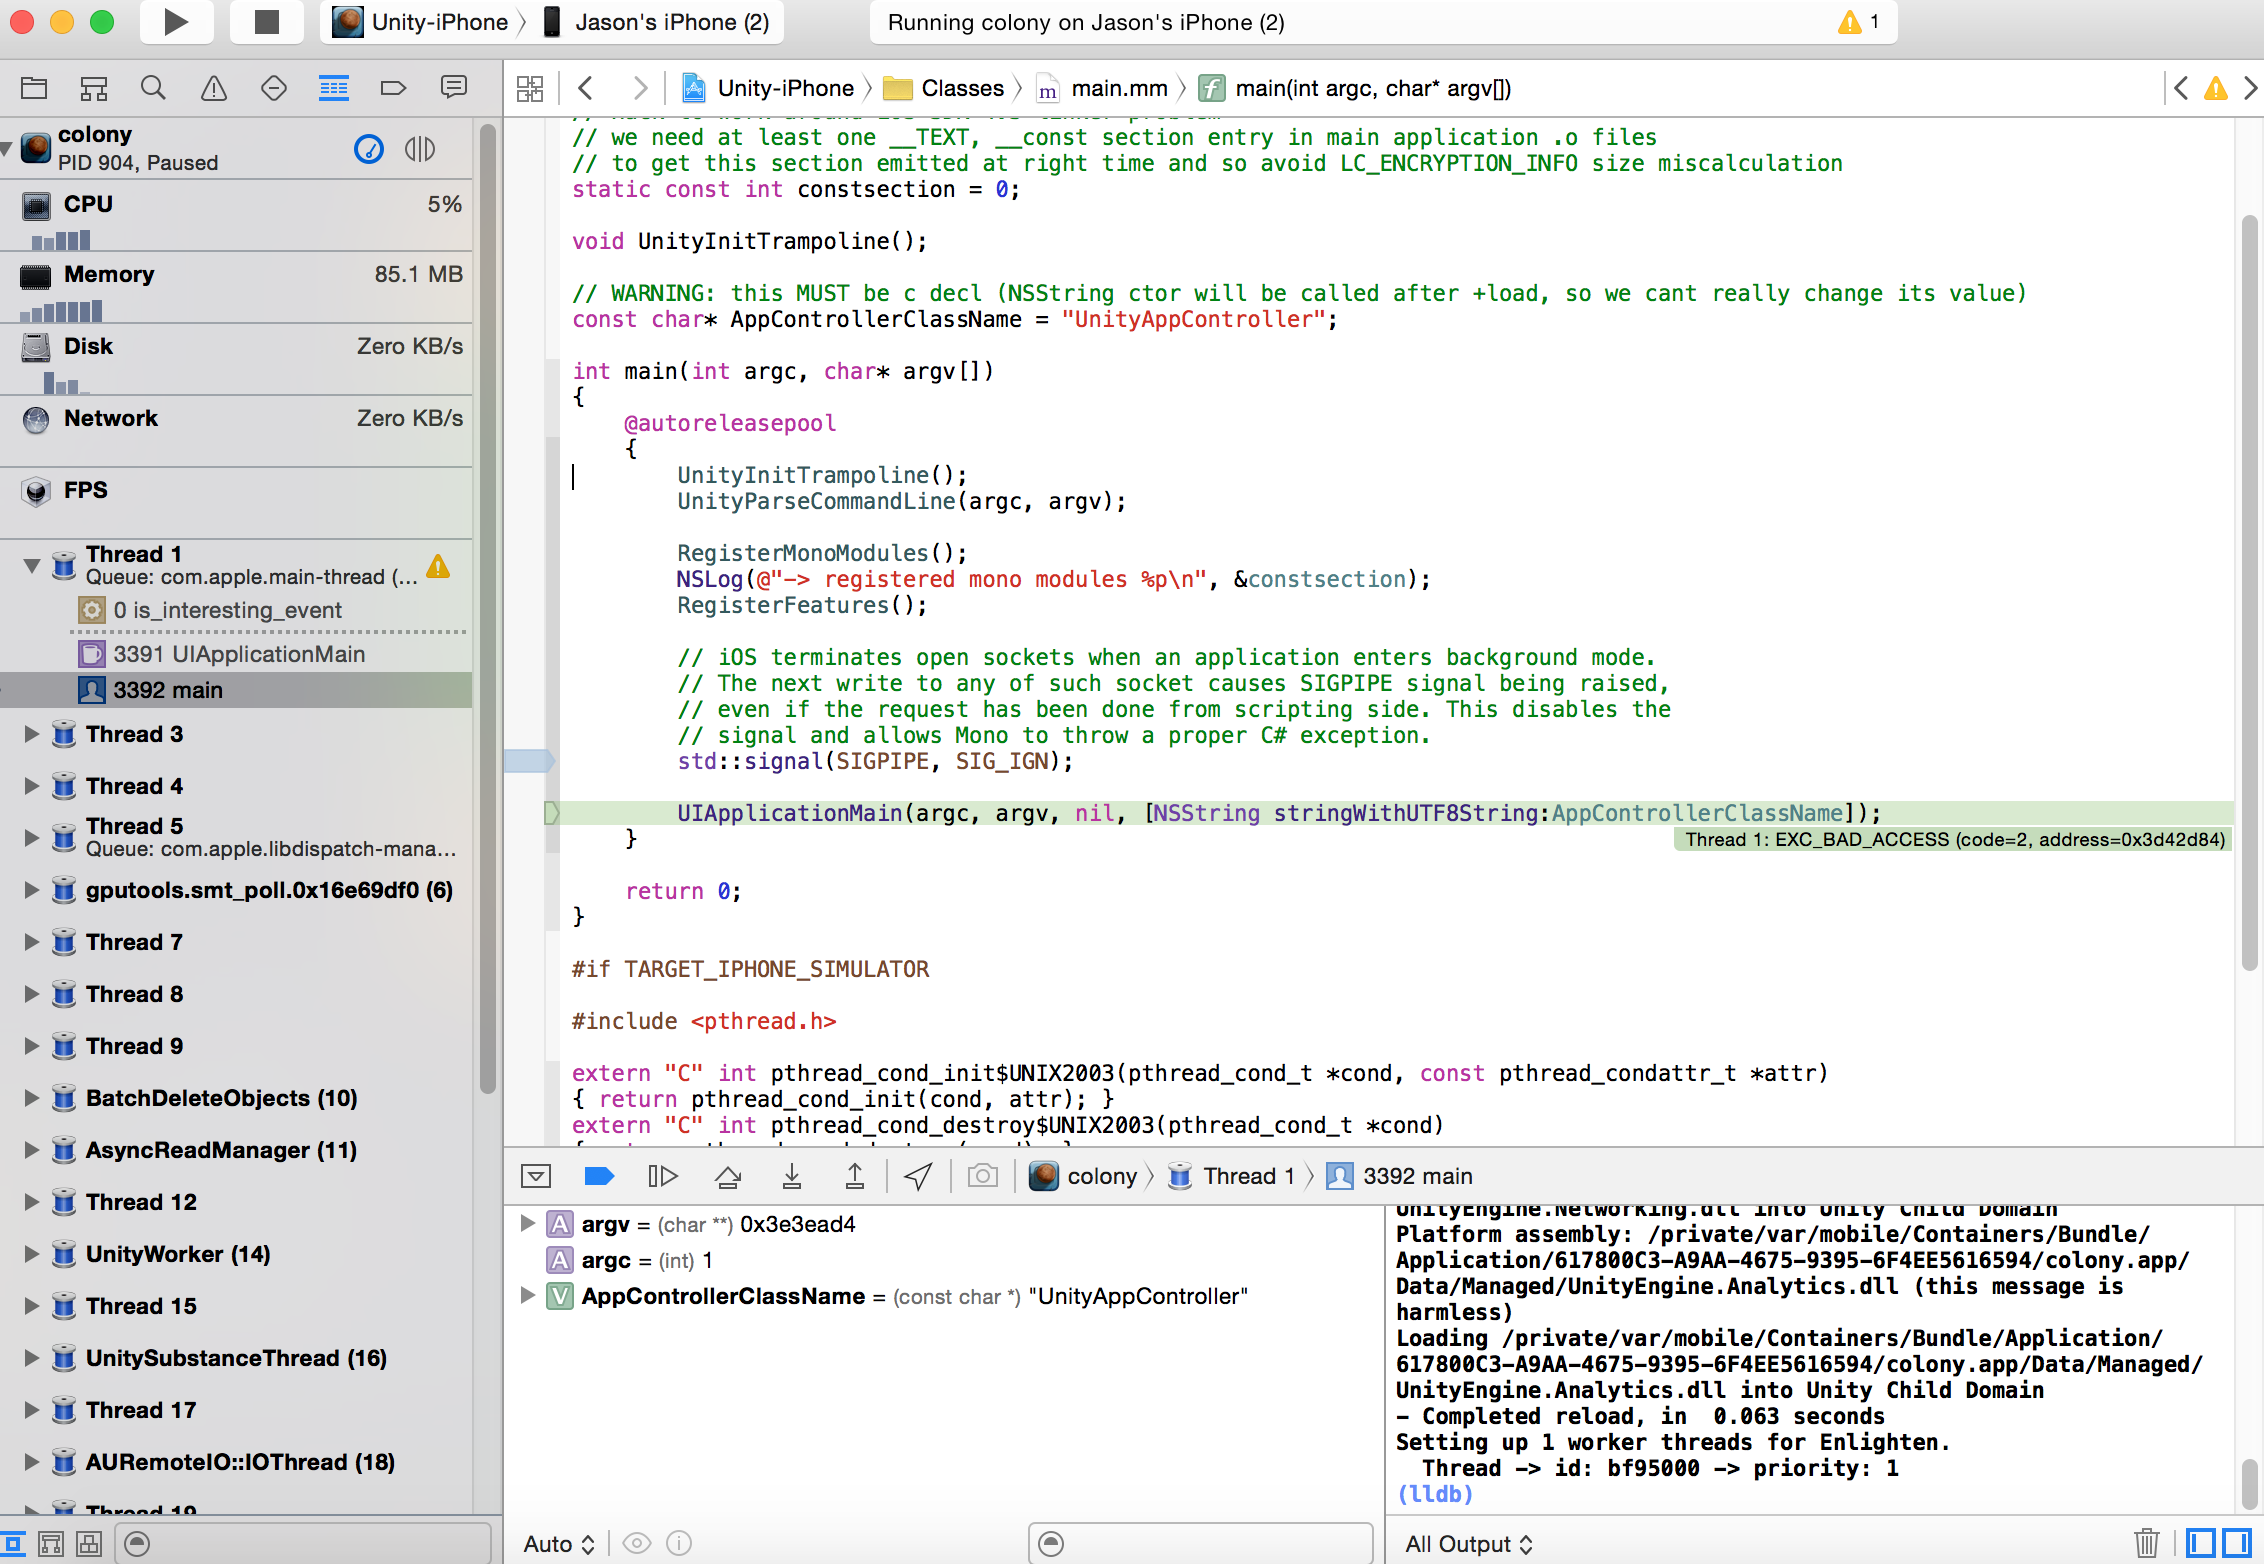Click the Step into debug icon
Screen dimensions: 2264x1564
click(791, 1176)
